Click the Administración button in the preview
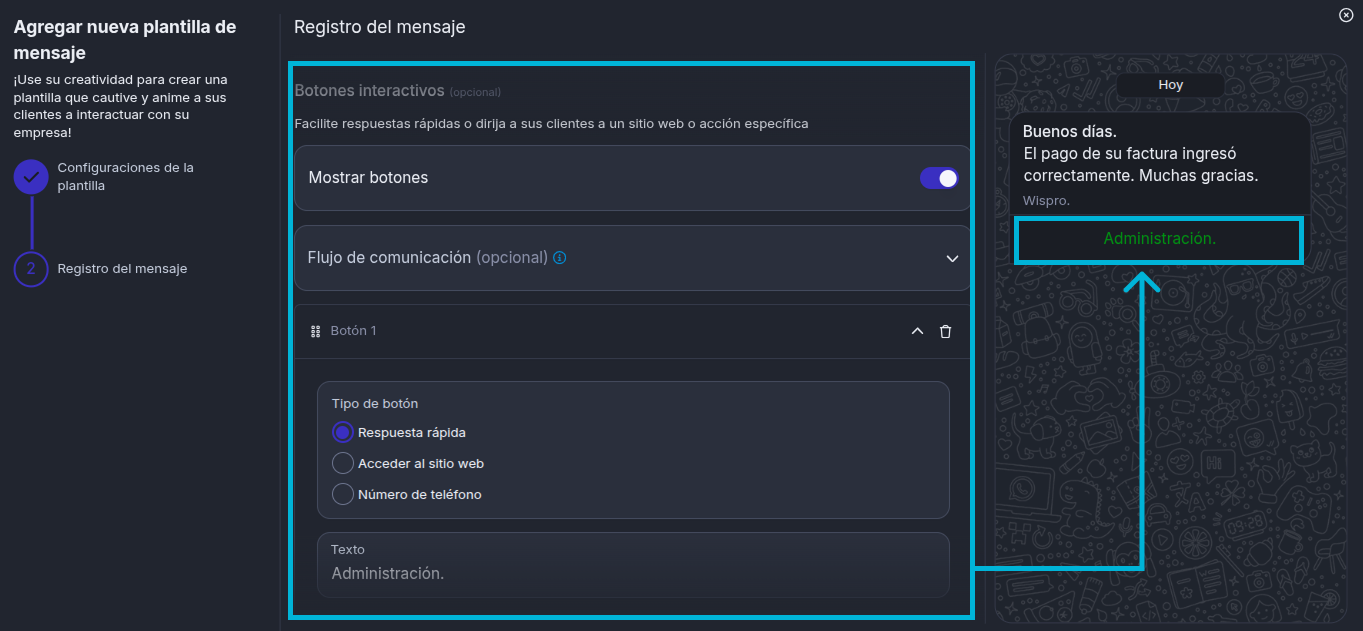 [x=1158, y=240]
